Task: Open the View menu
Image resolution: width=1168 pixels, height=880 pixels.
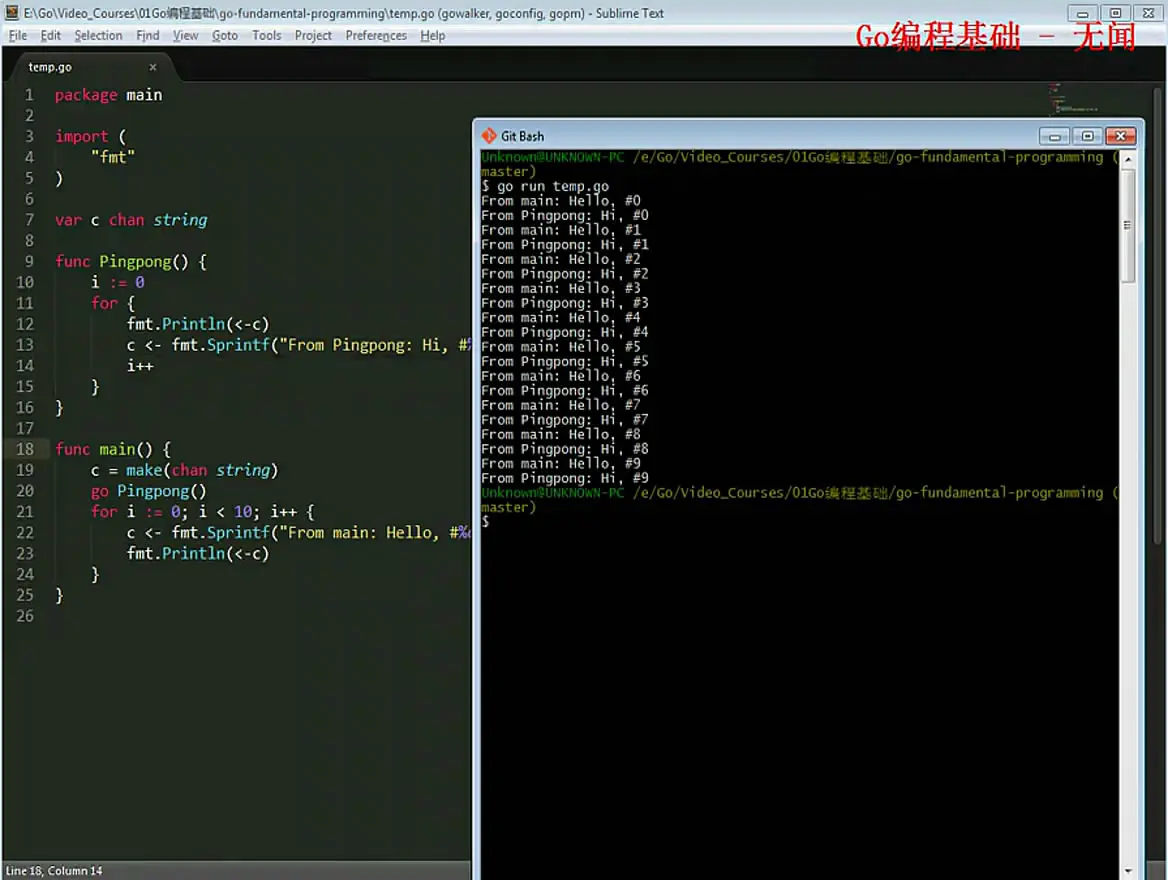Action: (x=185, y=36)
